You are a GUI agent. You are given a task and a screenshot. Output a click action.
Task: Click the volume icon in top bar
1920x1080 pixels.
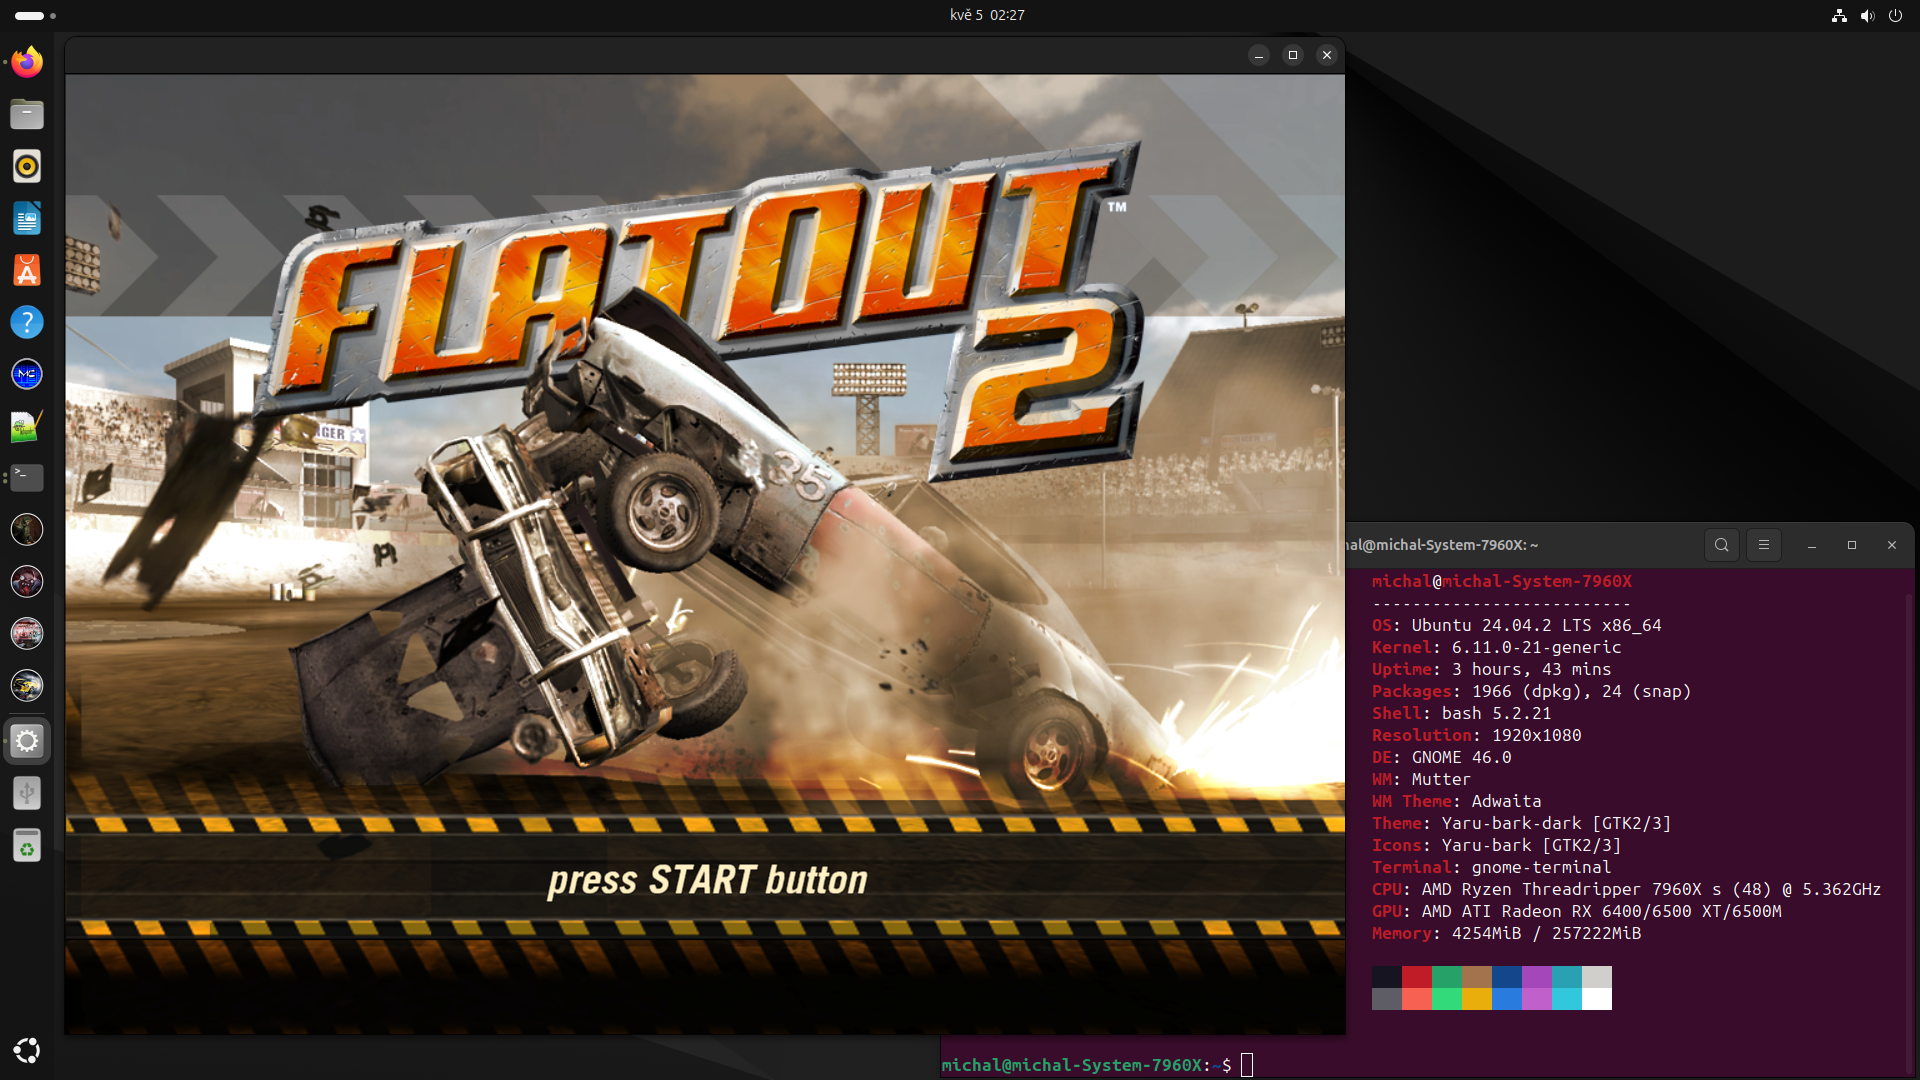point(1867,15)
